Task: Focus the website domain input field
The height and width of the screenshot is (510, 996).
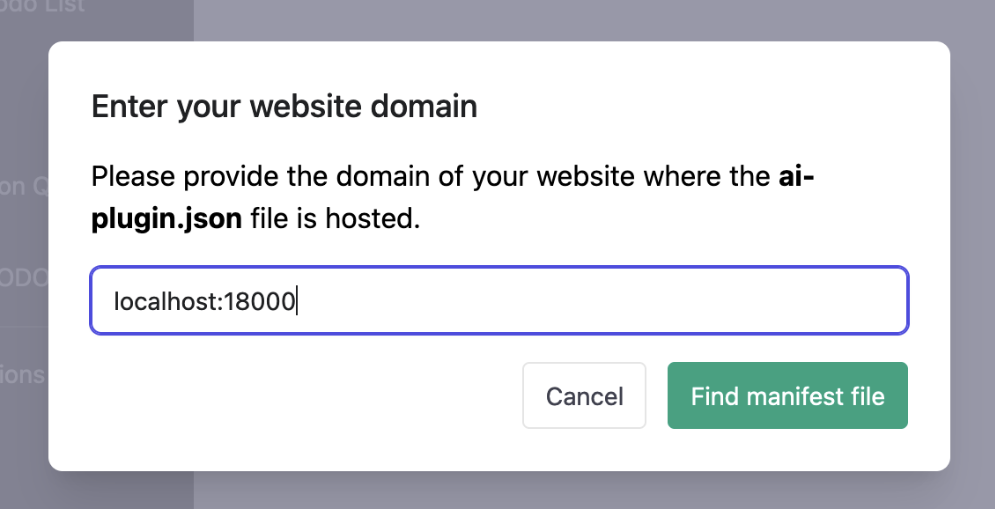Action: tap(499, 300)
